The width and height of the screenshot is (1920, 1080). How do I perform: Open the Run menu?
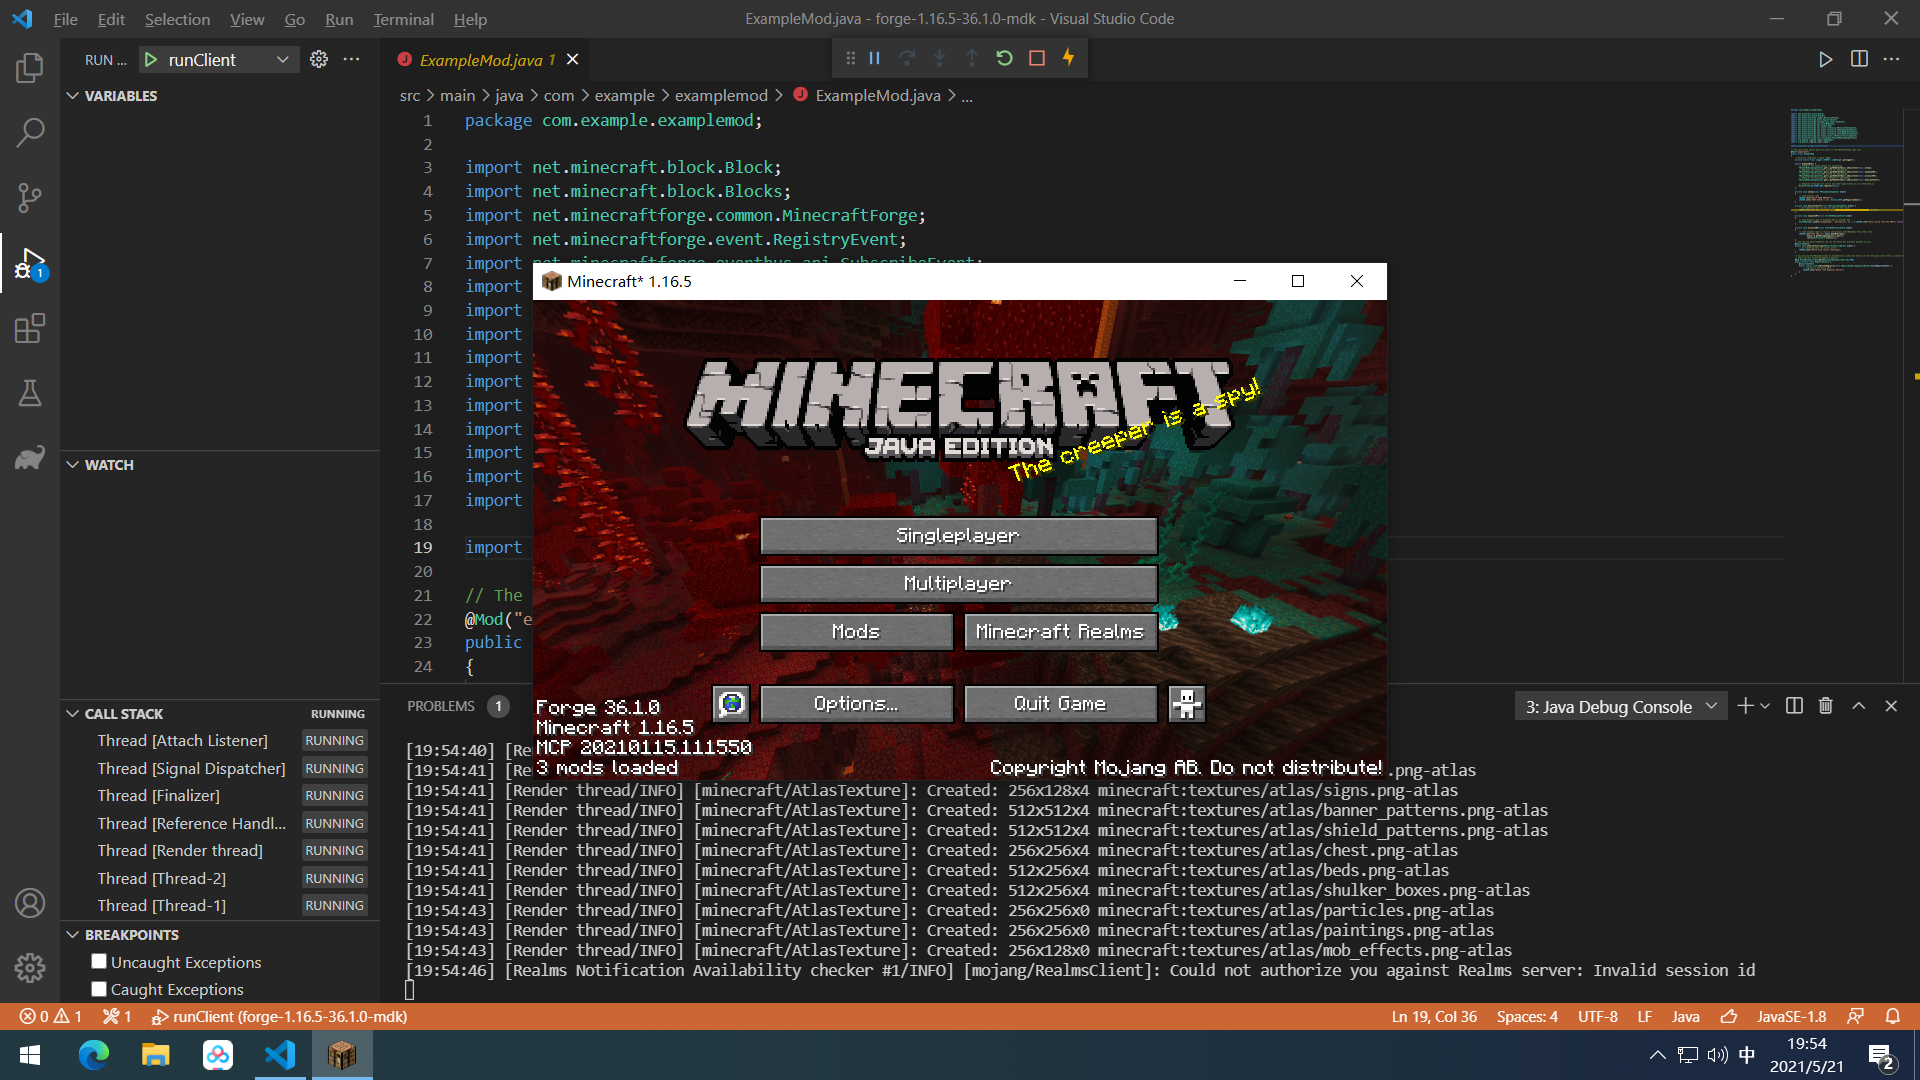point(339,19)
